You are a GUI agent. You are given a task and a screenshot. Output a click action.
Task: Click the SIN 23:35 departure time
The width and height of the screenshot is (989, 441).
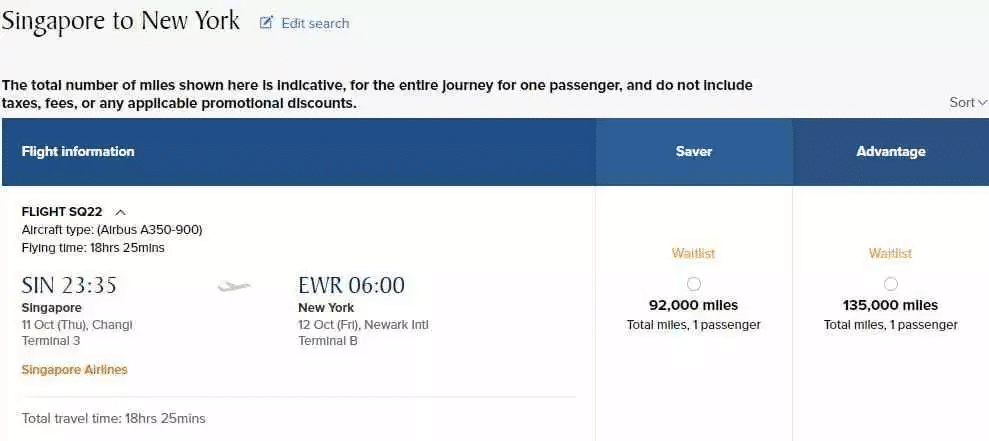click(x=69, y=286)
